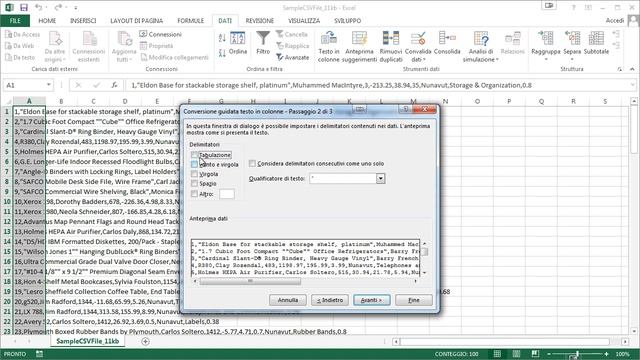Switch to the FORMULE ribbon tab
This screenshot has width=640, height=360.
190,21
